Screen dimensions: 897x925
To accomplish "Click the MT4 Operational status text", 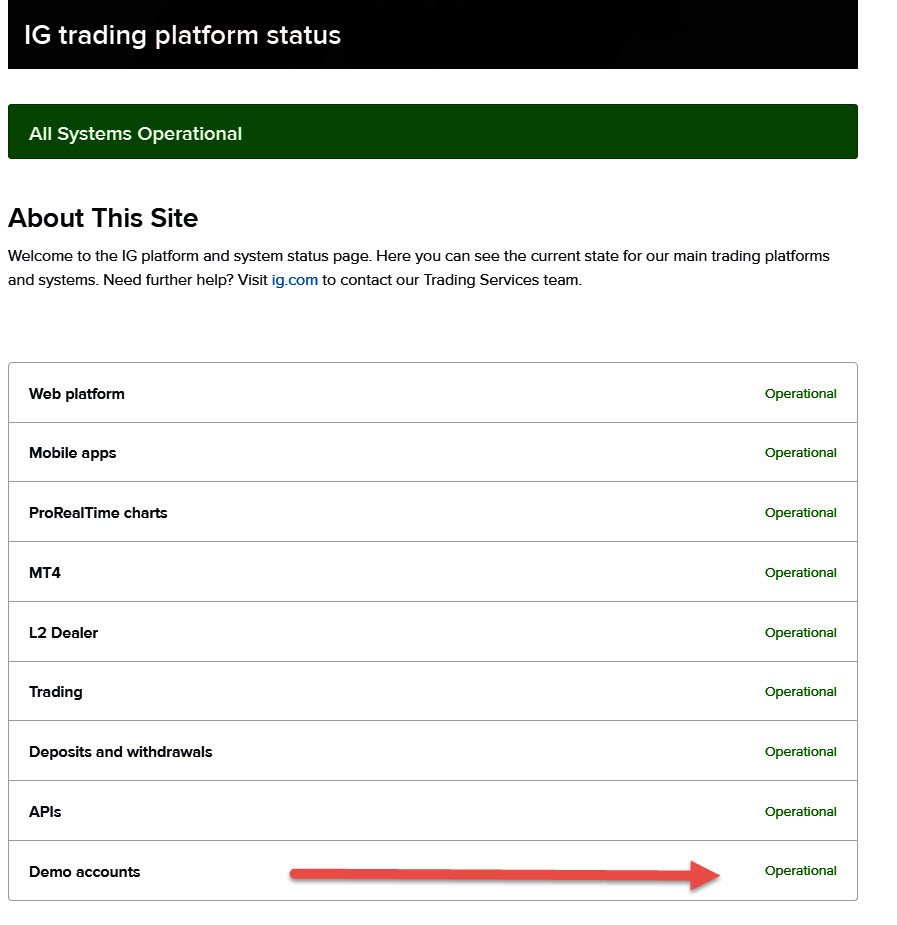I will 800,573.
